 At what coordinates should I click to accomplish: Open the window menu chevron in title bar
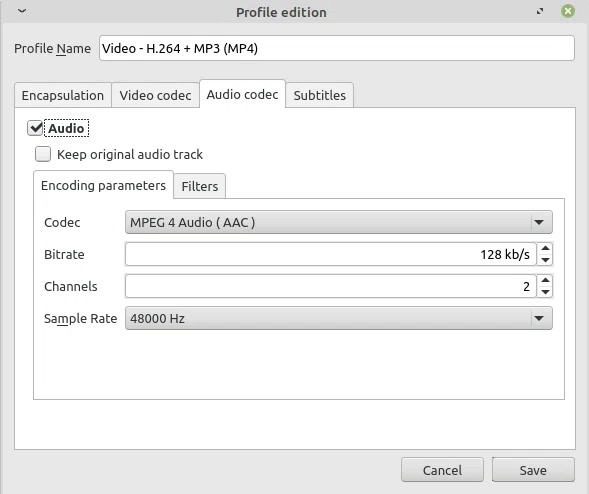pos(22,11)
